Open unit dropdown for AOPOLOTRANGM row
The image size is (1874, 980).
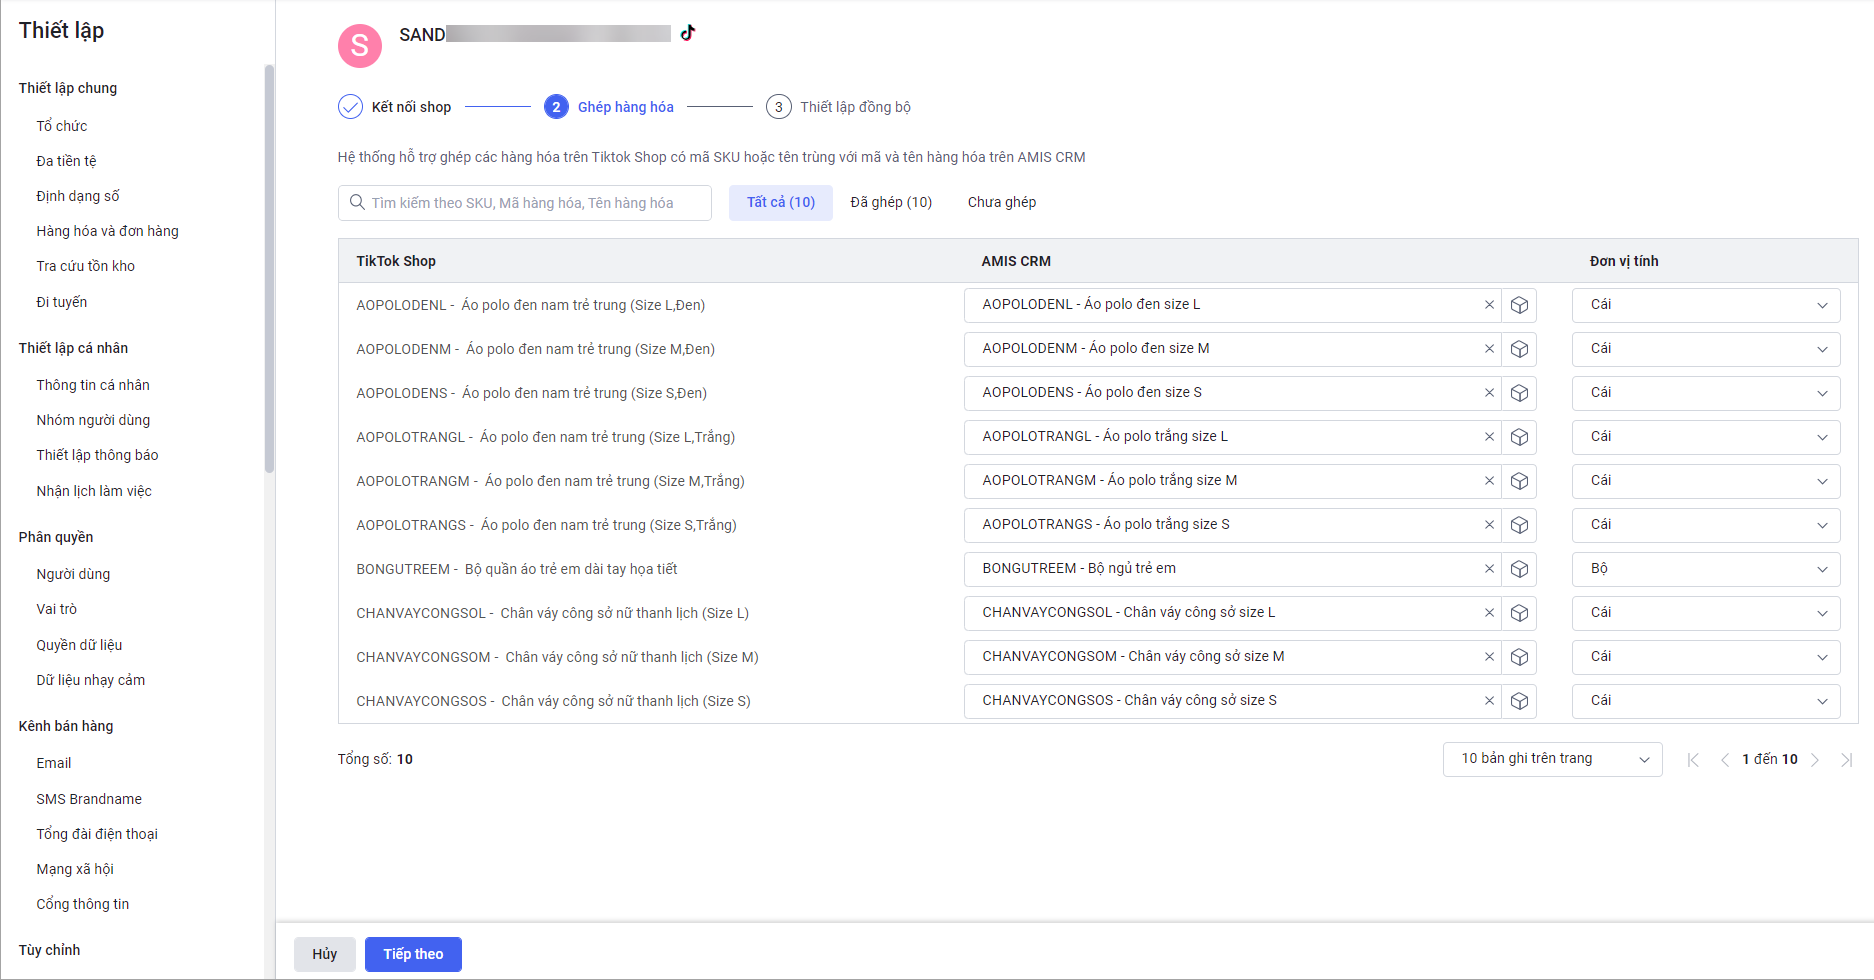tap(1706, 481)
